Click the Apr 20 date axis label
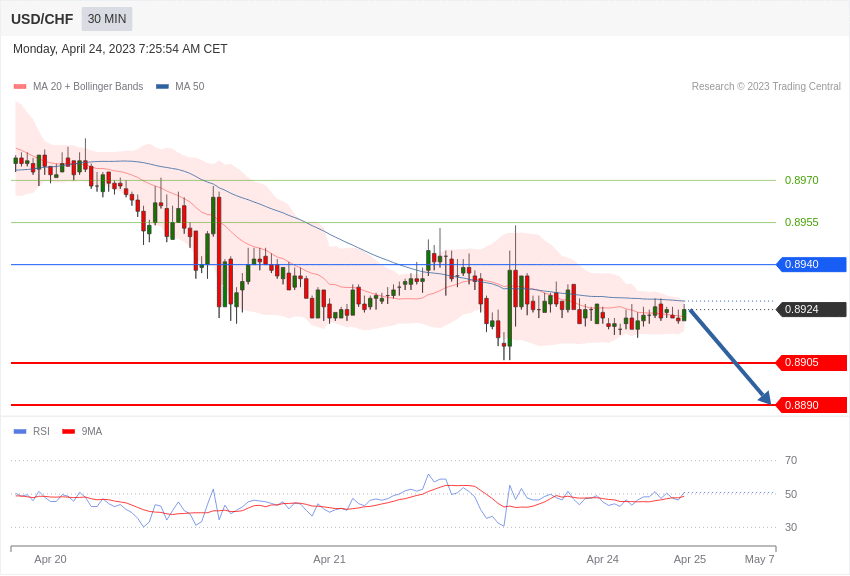The image size is (850, 576). (x=50, y=559)
